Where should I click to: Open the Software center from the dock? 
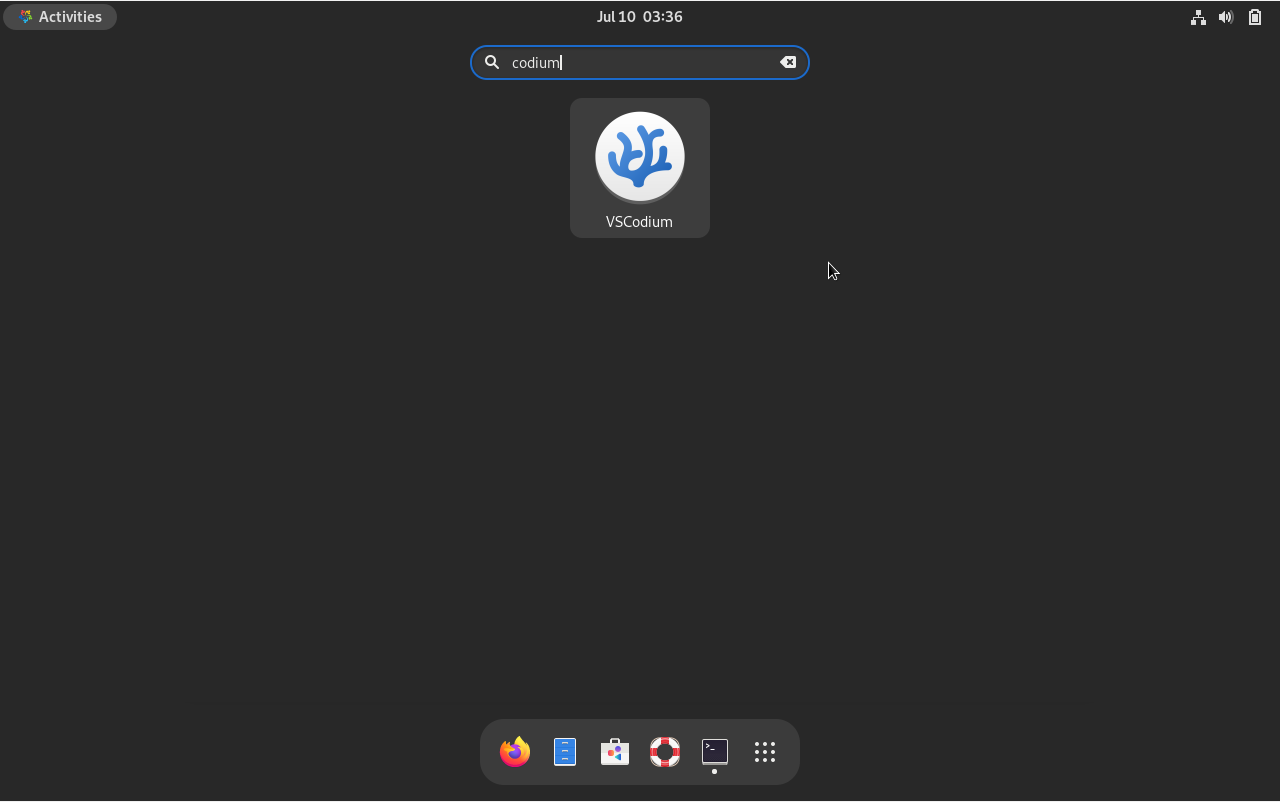click(614, 752)
